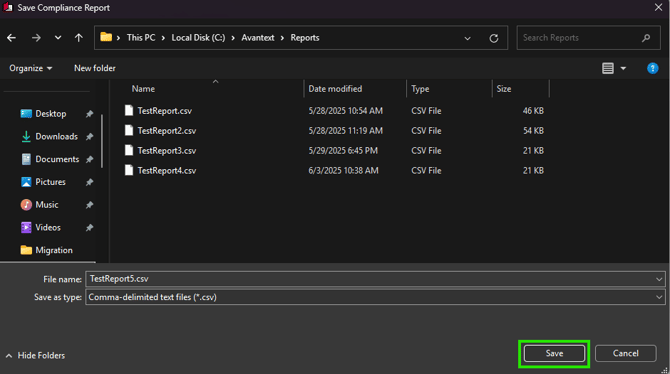Click the 54 KB size cell
Image resolution: width=670 pixels, height=374 pixels.
533,131
